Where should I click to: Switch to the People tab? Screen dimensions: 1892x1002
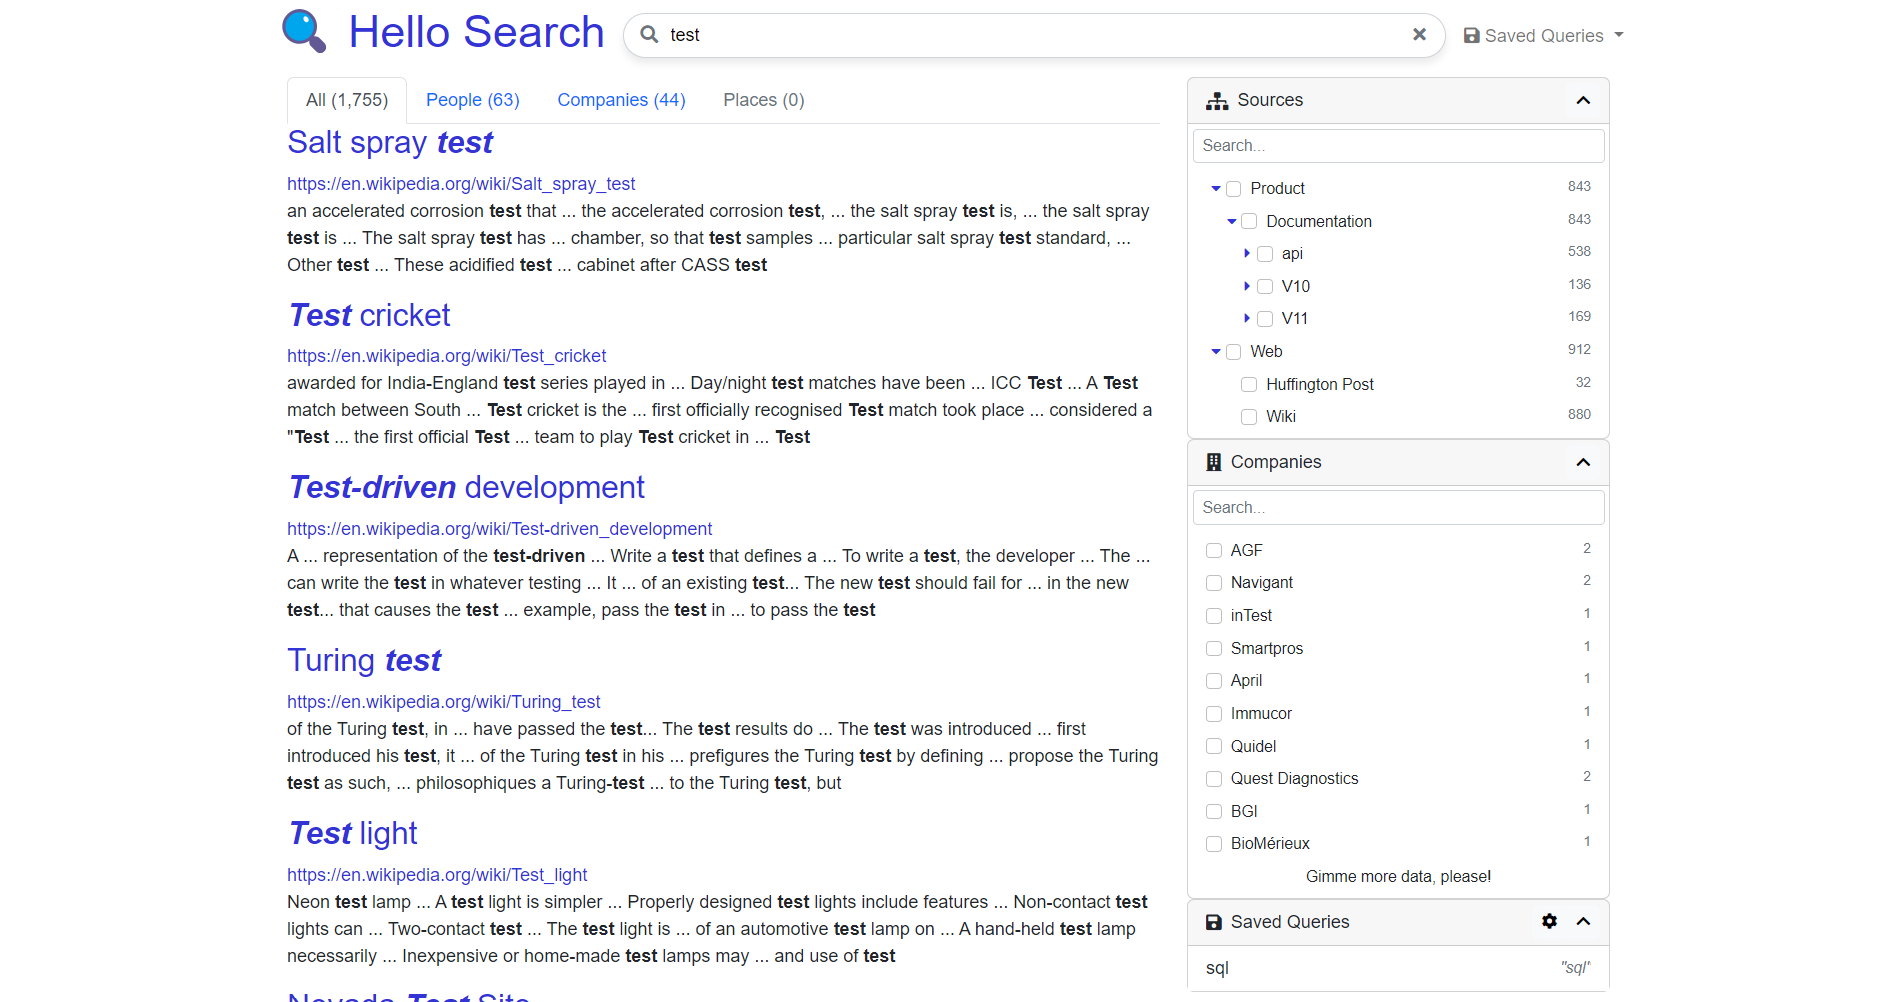pos(472,99)
